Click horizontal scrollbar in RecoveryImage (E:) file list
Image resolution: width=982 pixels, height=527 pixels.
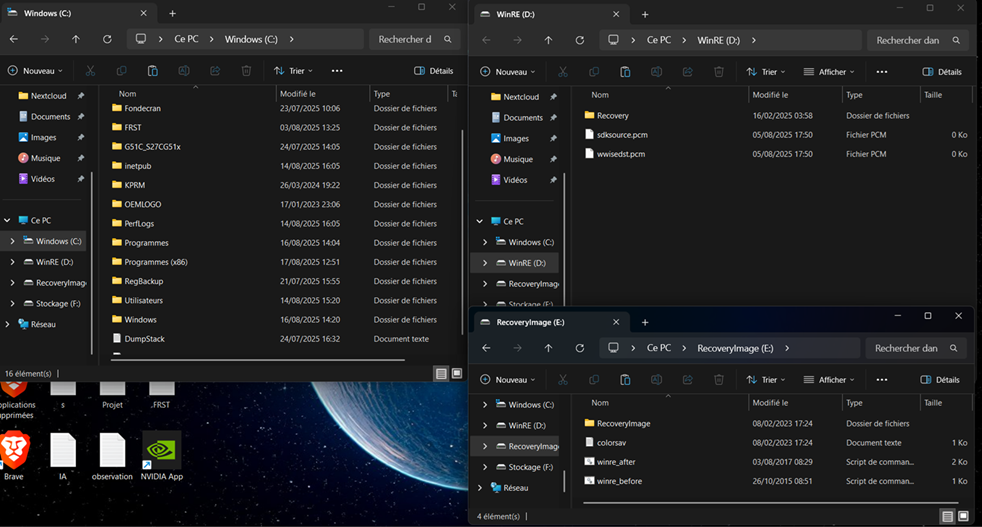point(770,503)
